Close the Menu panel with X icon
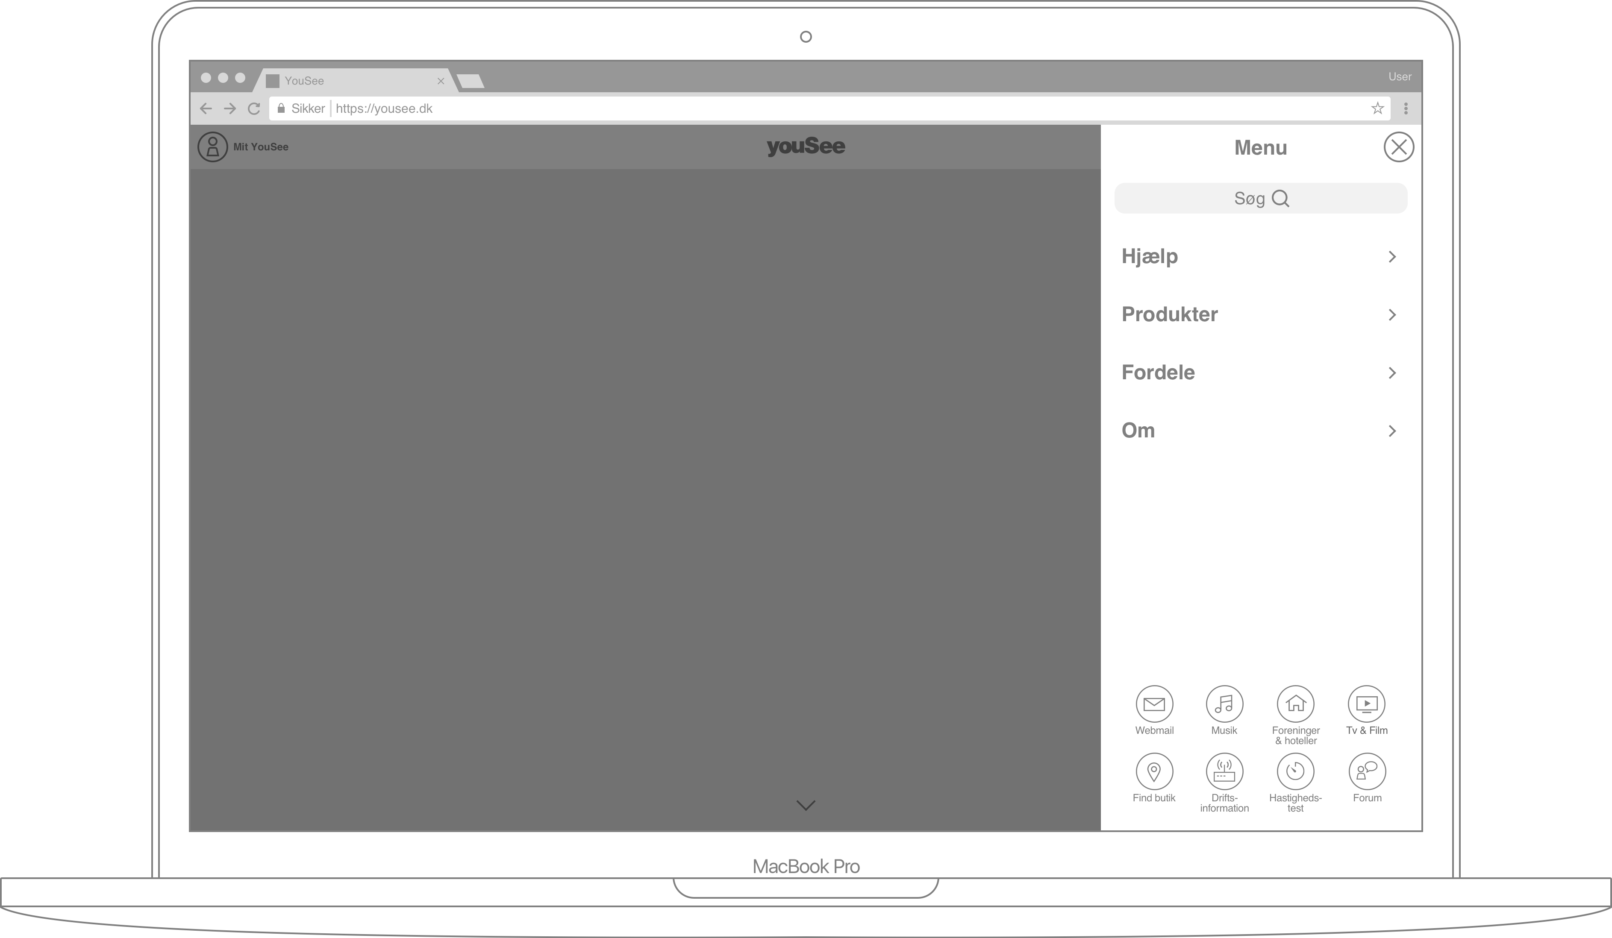The height and width of the screenshot is (938, 1612). [x=1398, y=147]
